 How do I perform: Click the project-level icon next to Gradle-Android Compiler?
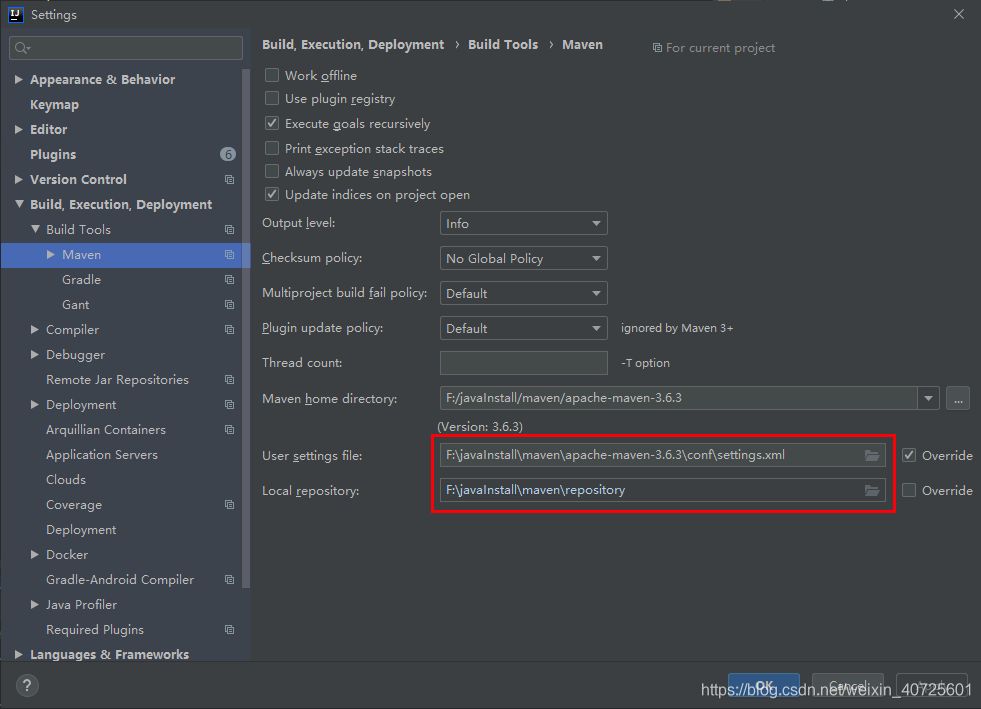(x=230, y=580)
